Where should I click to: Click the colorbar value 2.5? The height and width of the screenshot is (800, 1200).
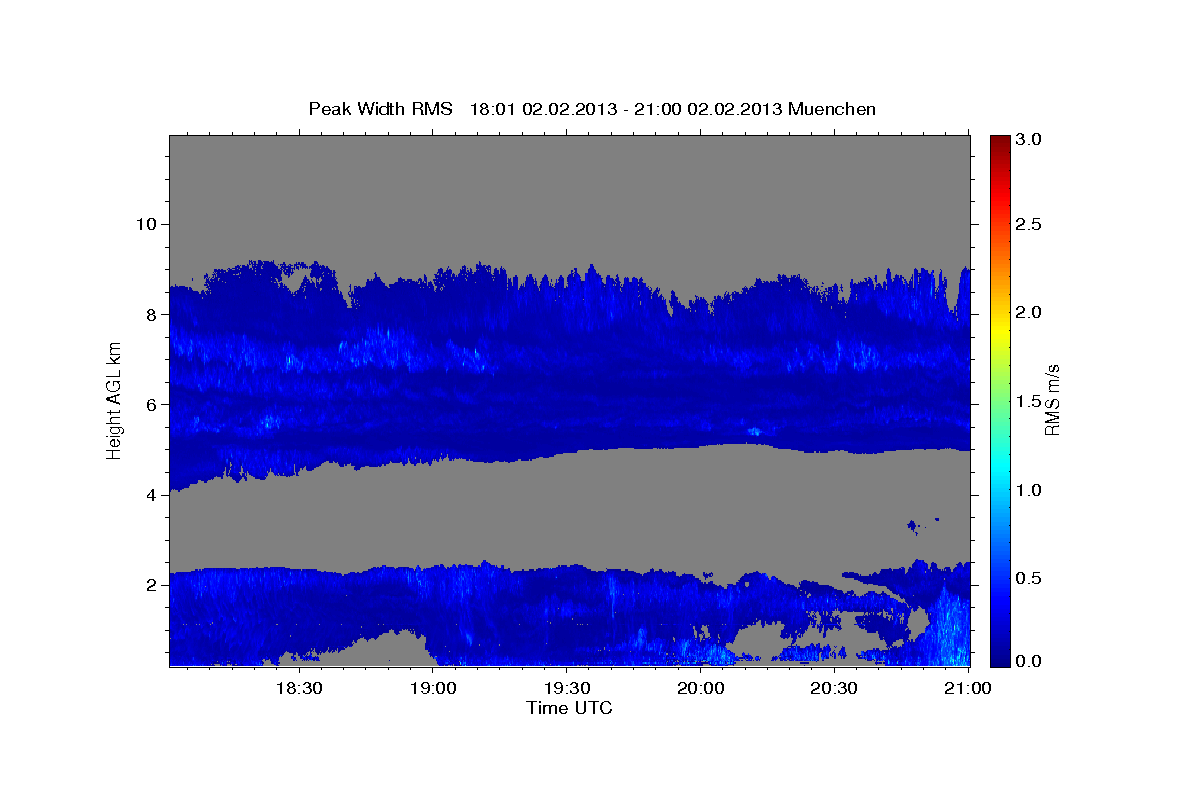tap(1029, 224)
